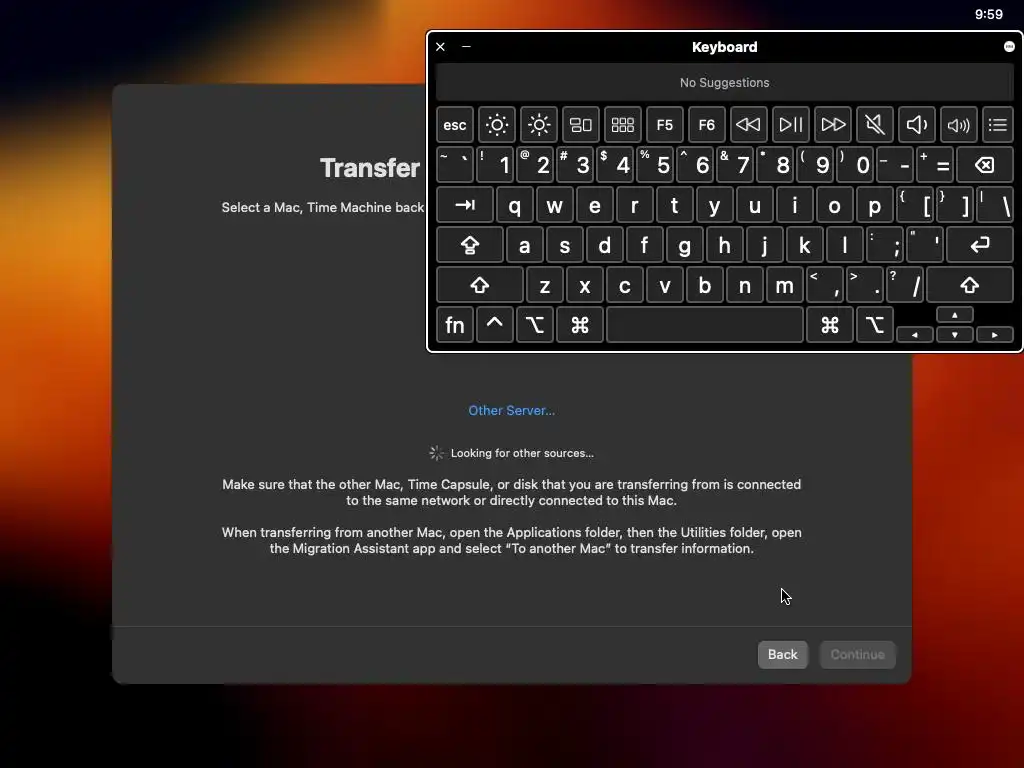Tap the comma key
The width and height of the screenshot is (1024, 768).
click(x=825, y=285)
